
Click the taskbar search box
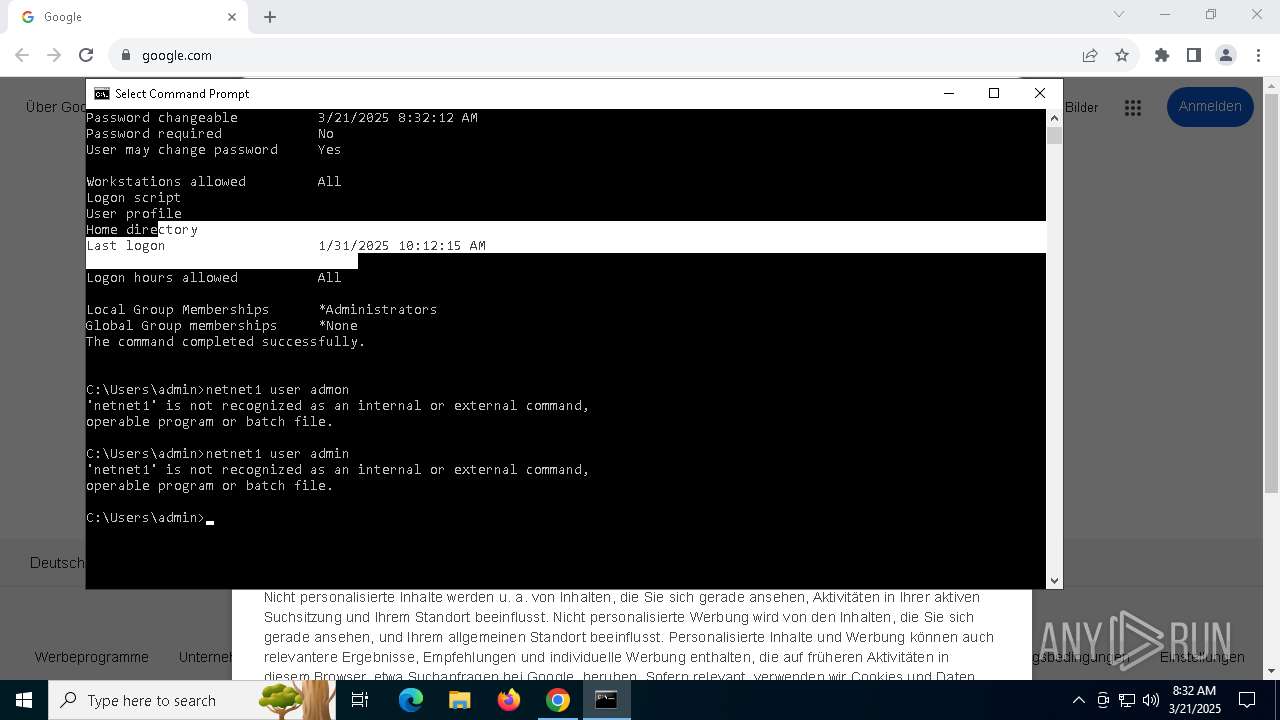click(x=190, y=700)
